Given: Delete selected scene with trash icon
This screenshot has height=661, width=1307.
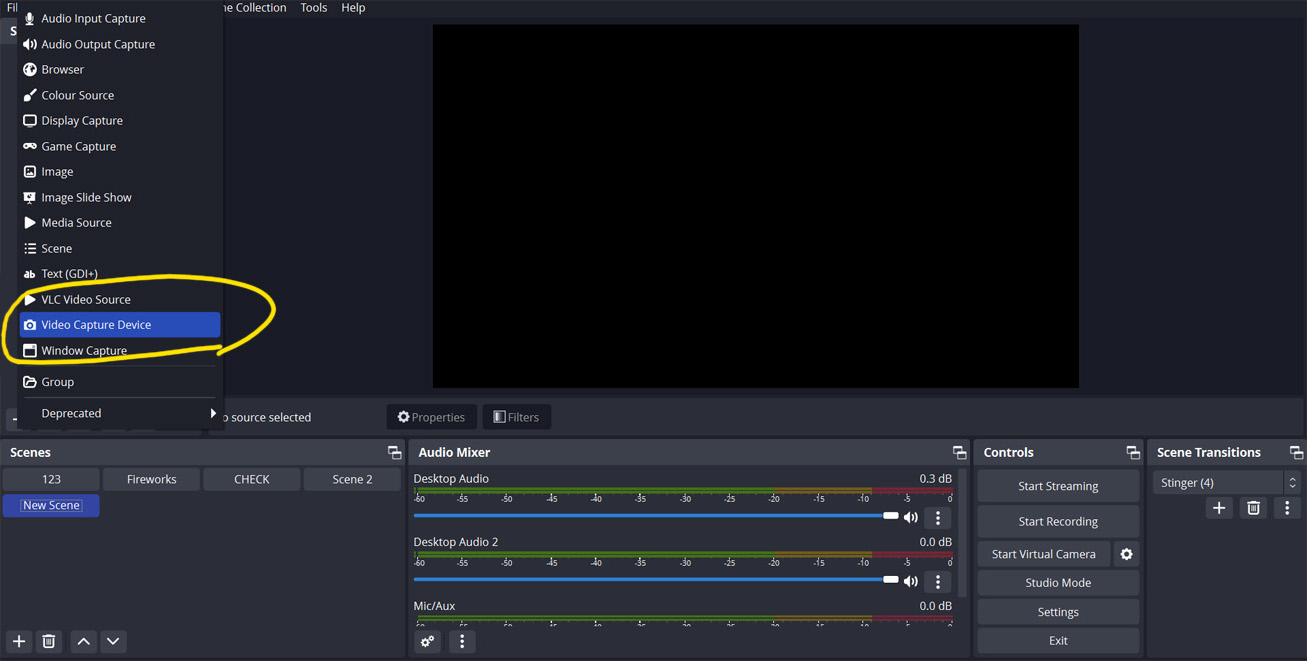Looking at the screenshot, I should point(49,641).
